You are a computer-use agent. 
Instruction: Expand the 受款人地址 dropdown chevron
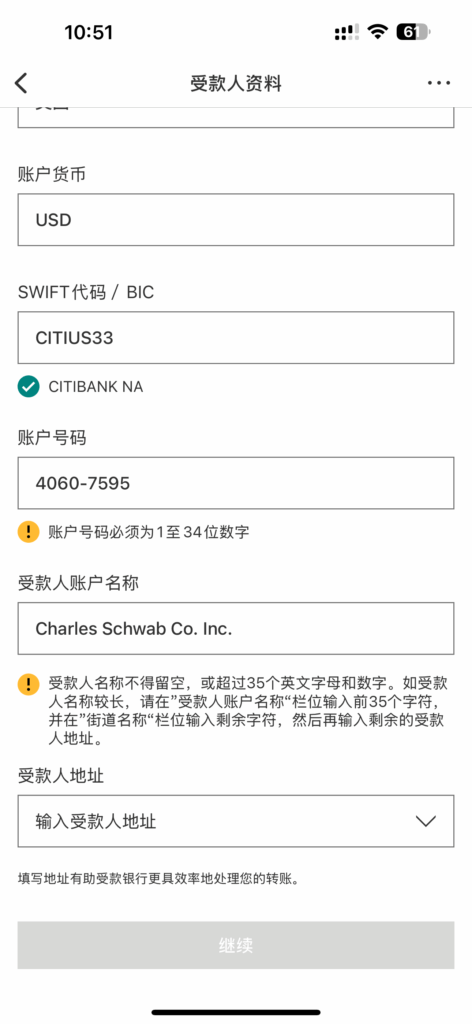coord(426,821)
